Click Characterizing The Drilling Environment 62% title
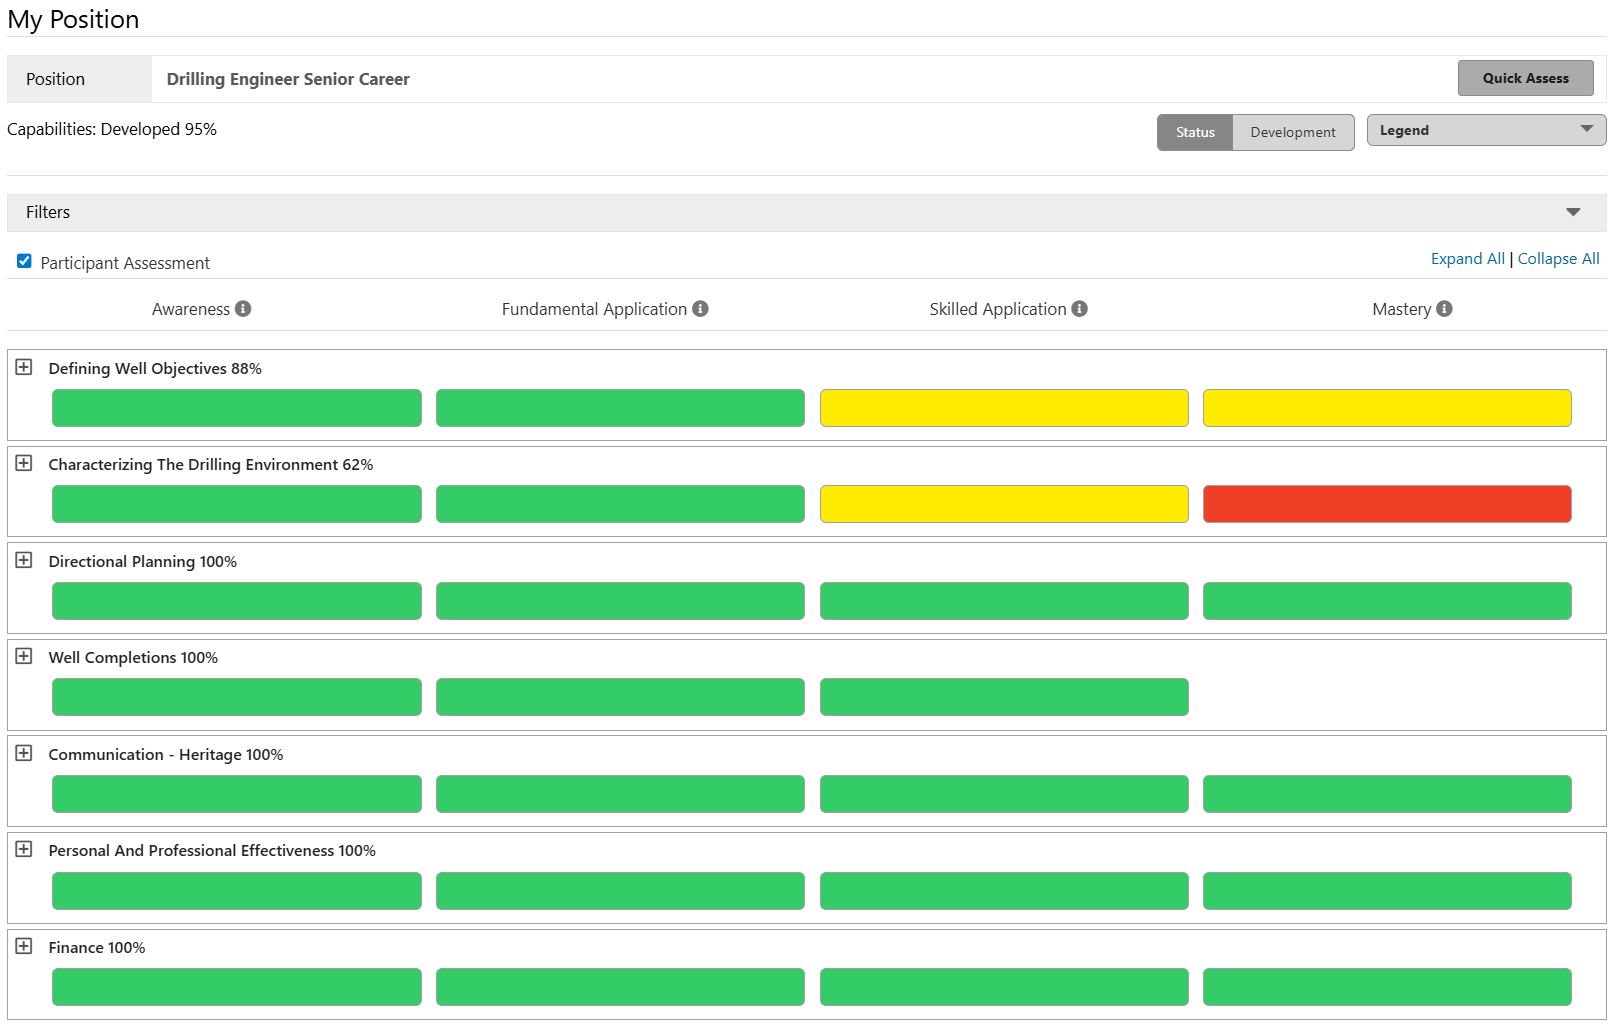 pos(211,464)
